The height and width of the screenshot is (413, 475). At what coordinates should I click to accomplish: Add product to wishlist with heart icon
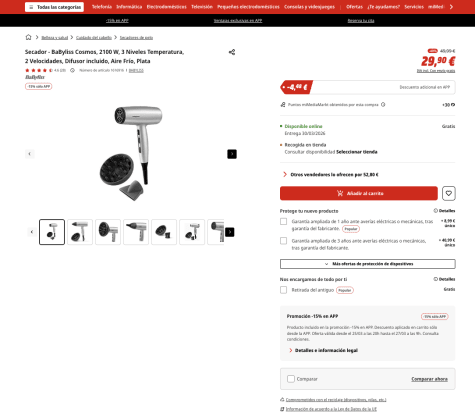coord(449,193)
